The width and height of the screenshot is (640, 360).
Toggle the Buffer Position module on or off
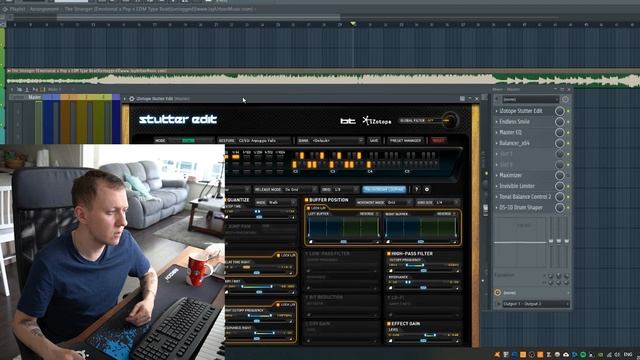pos(307,200)
